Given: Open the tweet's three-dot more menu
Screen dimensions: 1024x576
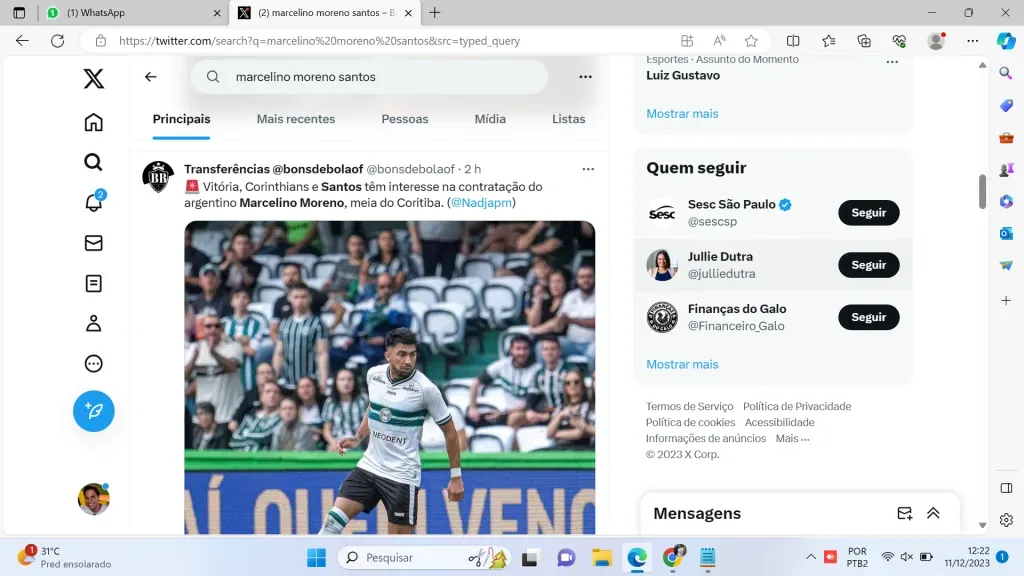Looking at the screenshot, I should click(588, 169).
